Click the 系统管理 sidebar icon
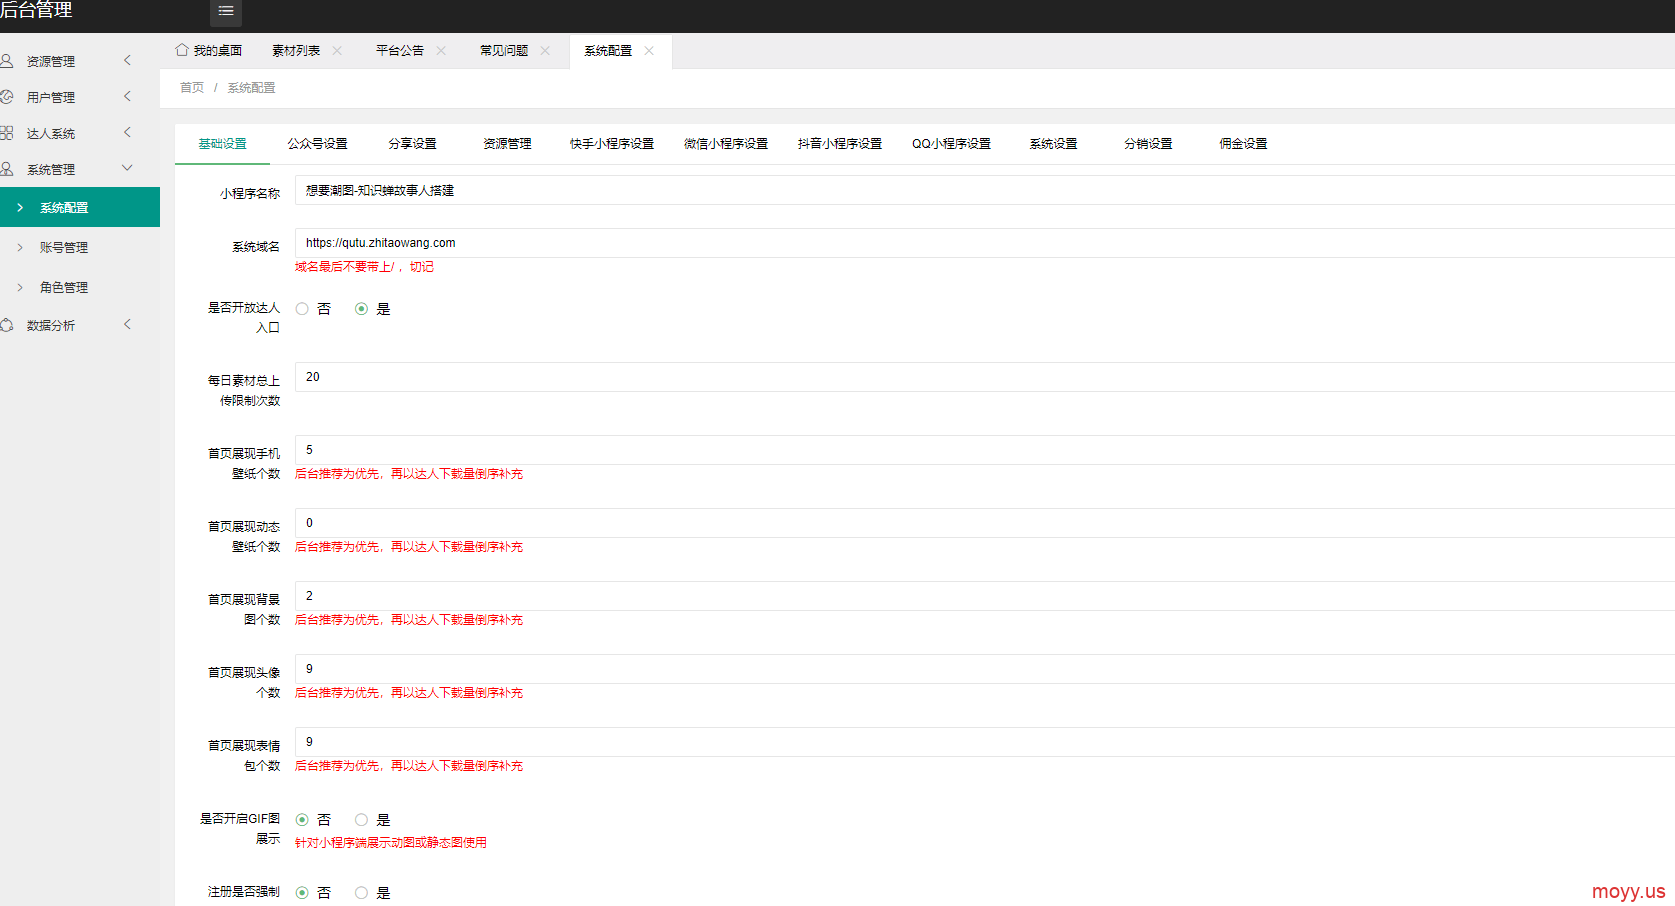 click(7, 169)
